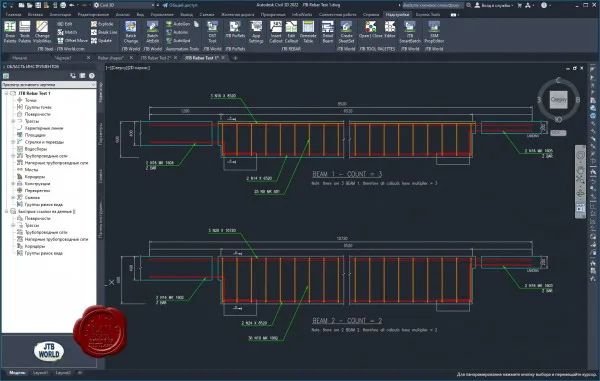Expand the Конструкции tree node
This screenshot has width=600, height=381.
(13, 184)
